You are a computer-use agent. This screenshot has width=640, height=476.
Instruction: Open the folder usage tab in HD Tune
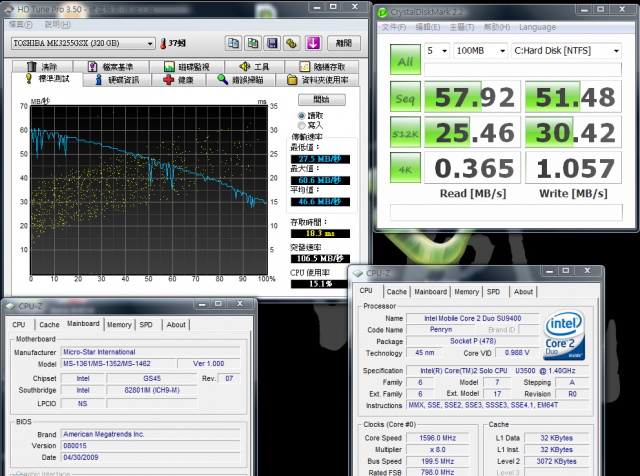(318, 80)
